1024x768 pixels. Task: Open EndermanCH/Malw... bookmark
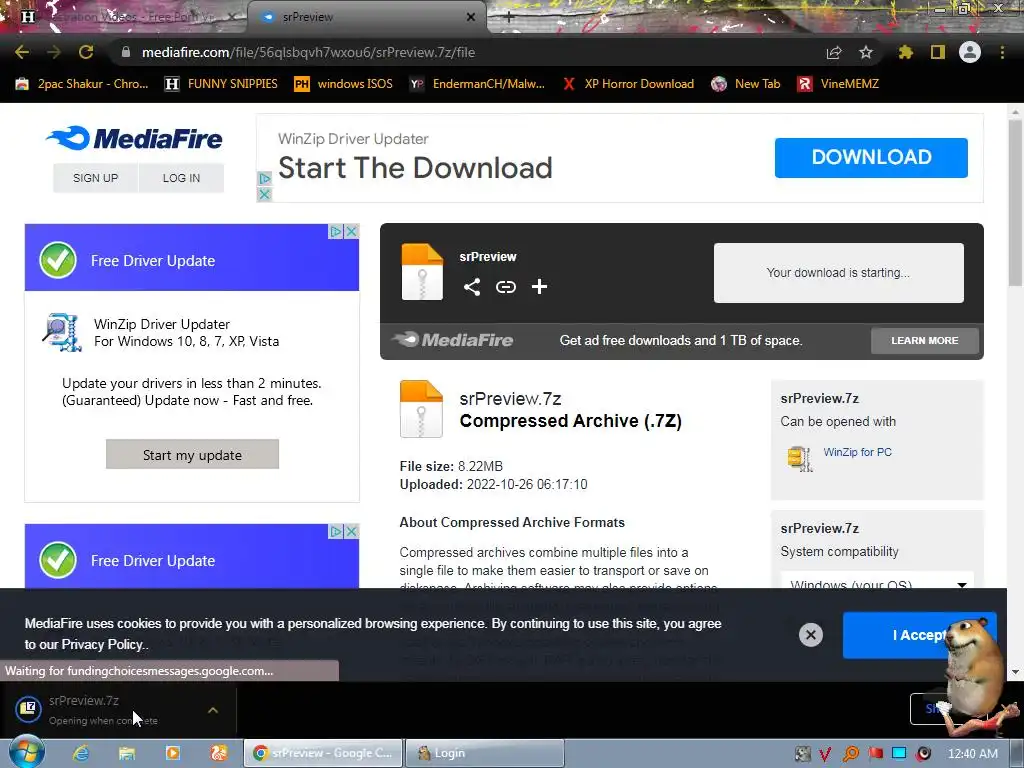[477, 84]
